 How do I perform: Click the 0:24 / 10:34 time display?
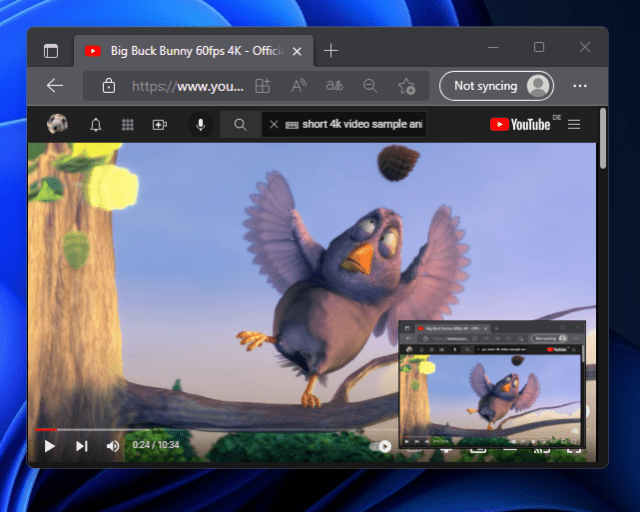(x=156, y=445)
